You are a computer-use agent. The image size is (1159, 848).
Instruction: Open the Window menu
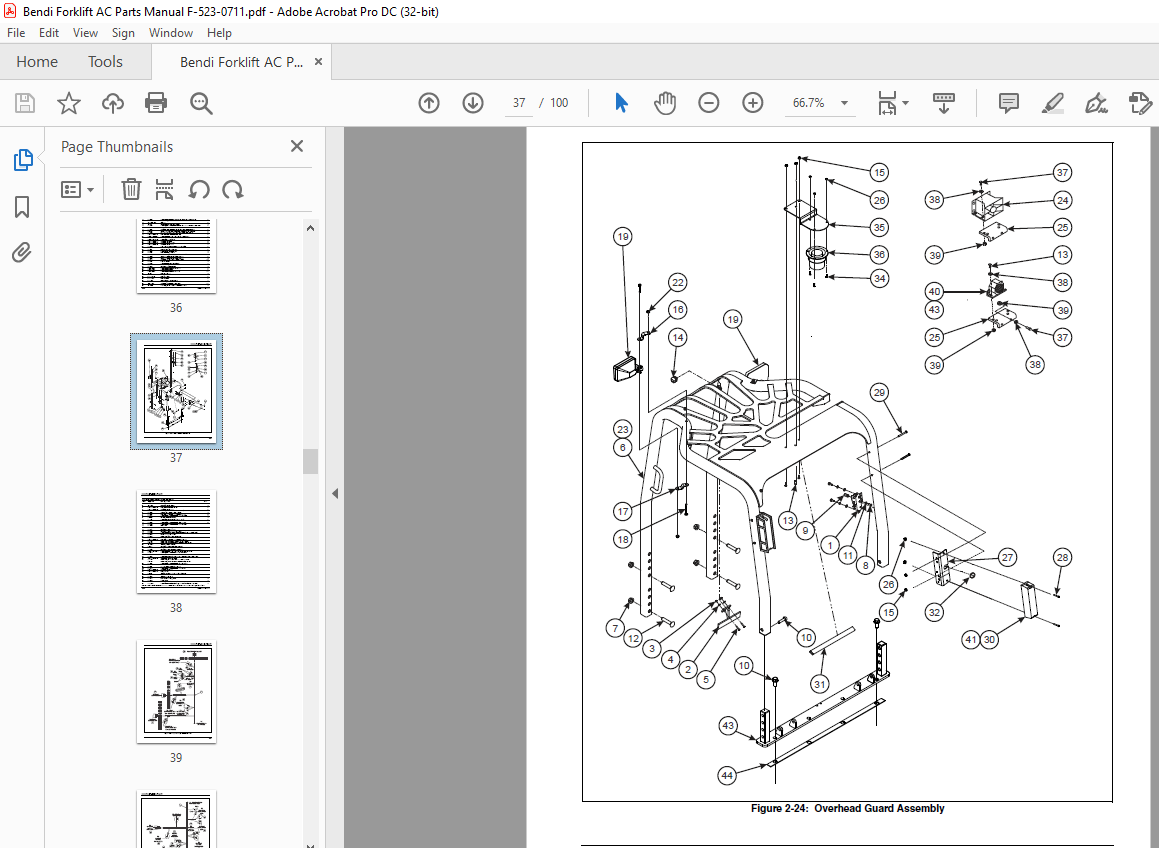(x=171, y=33)
